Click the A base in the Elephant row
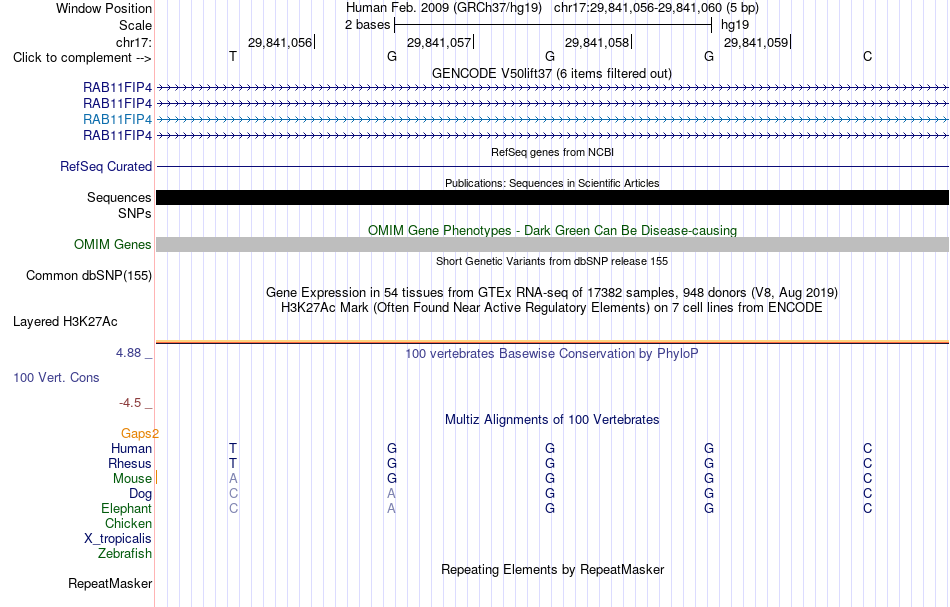Screen dimensions: 950x607 (x=391, y=508)
